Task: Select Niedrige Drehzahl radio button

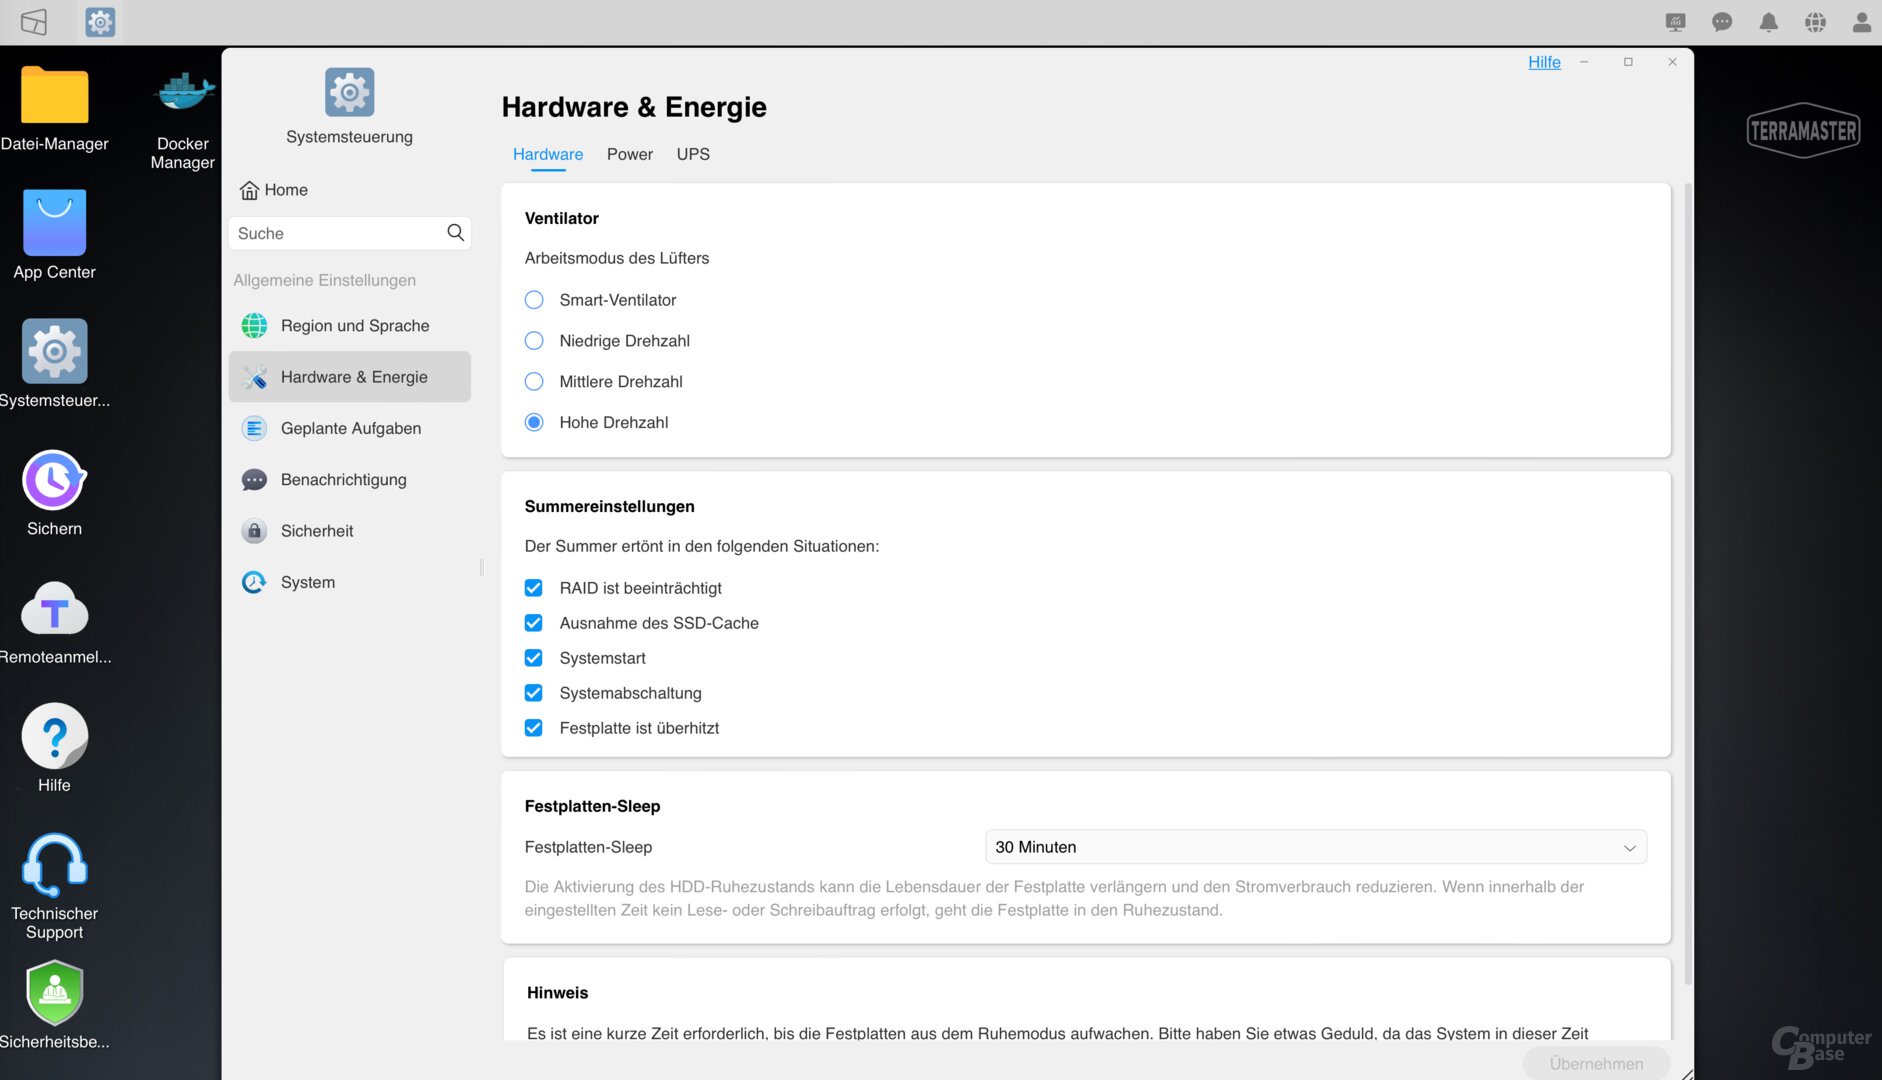Action: coord(534,341)
